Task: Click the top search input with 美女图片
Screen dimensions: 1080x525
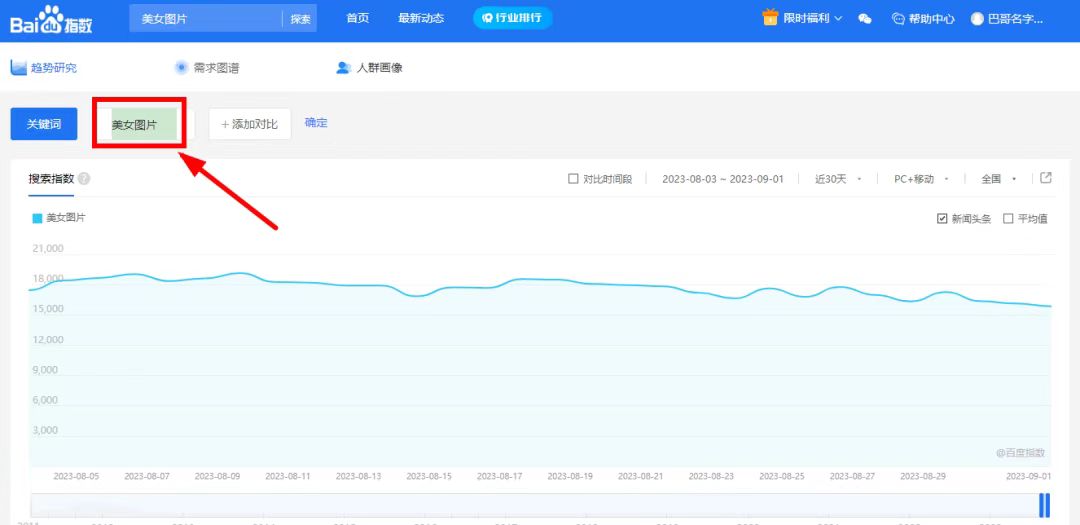Action: pos(205,19)
